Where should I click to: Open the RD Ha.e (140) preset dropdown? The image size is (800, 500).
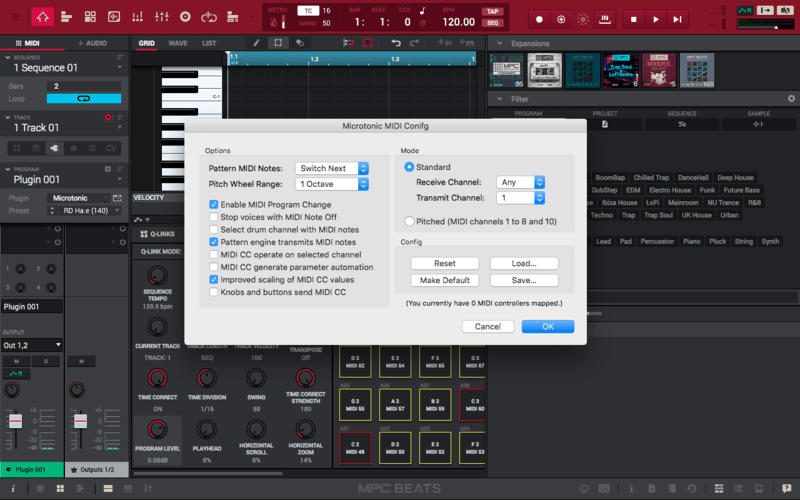coord(87,211)
